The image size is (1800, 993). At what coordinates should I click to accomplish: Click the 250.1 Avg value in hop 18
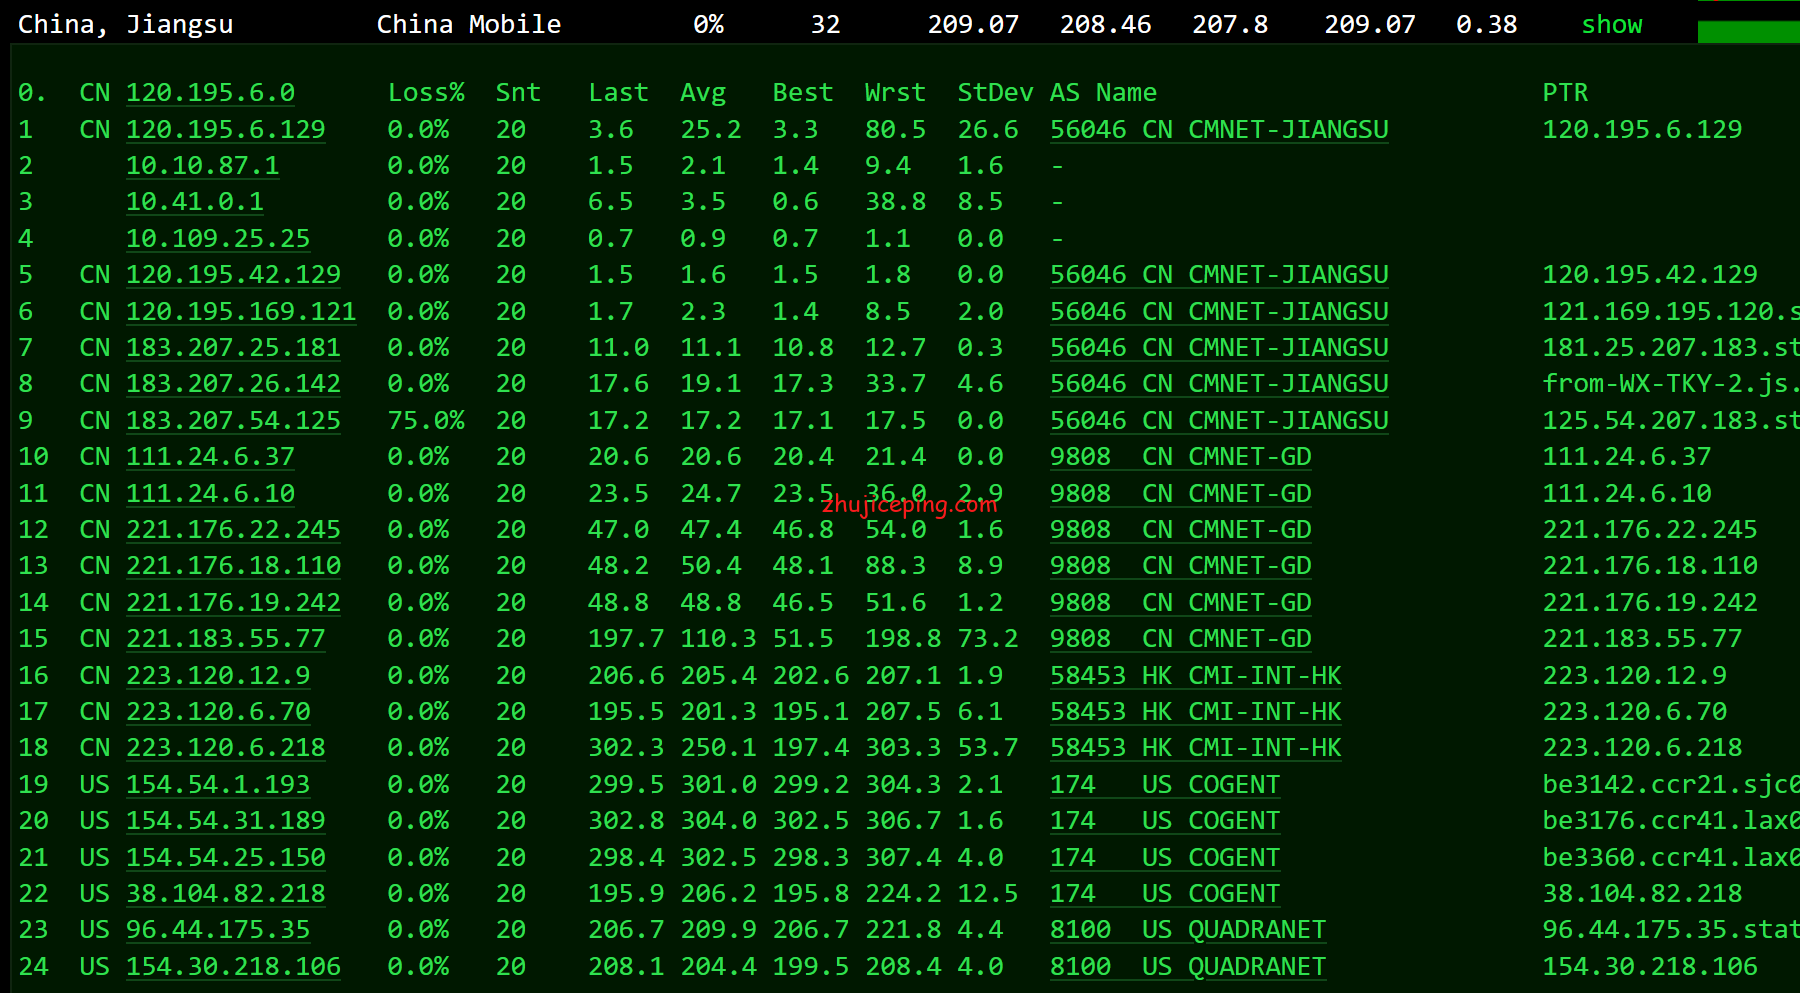718,747
